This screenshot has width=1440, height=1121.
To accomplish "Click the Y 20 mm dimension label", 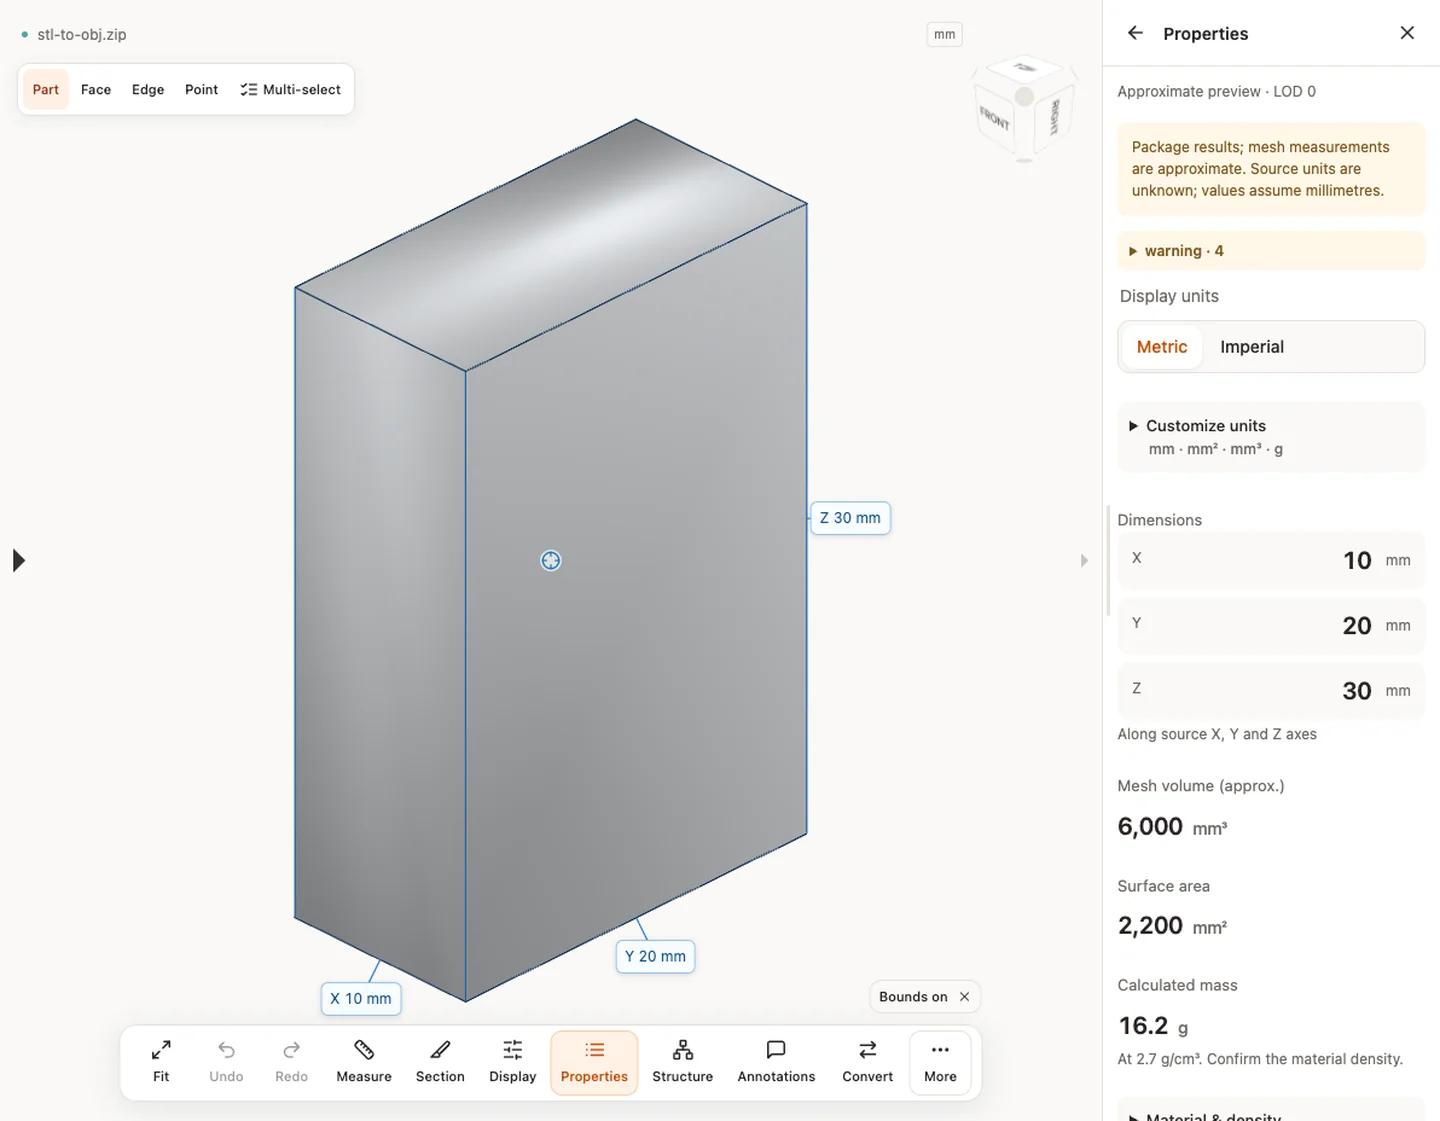I will tap(655, 956).
